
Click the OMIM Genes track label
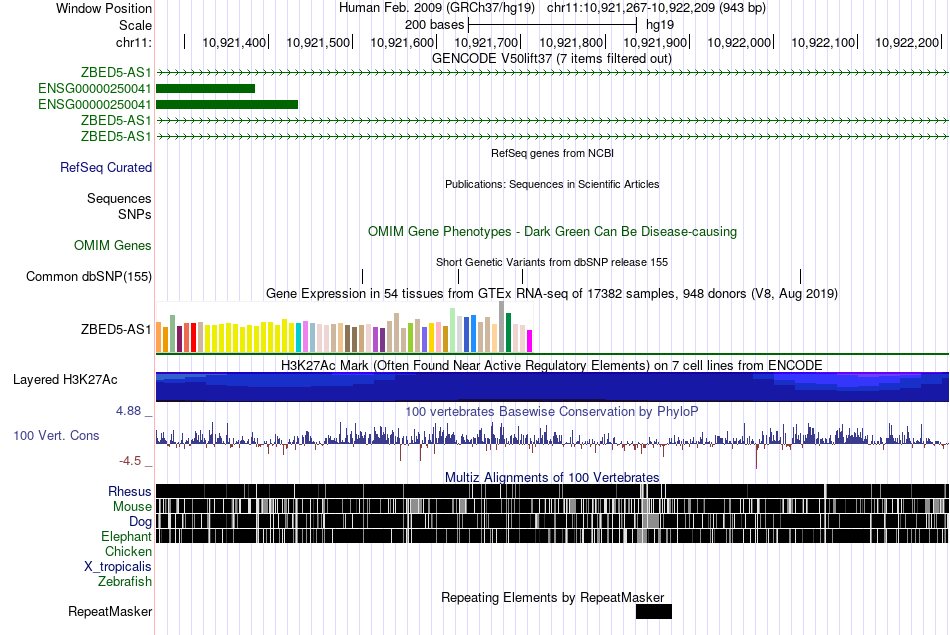113,245
